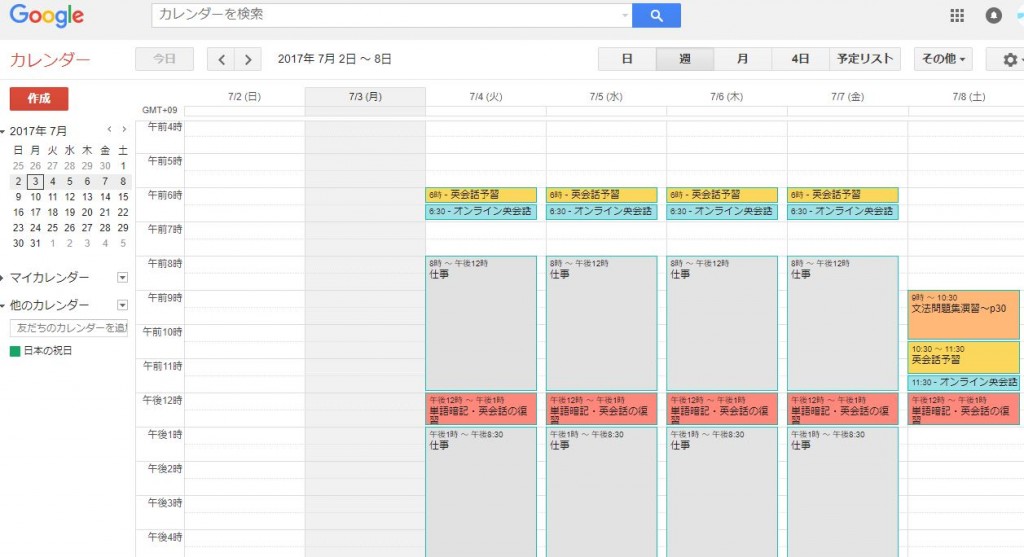The width and height of the screenshot is (1024, 557).
Task: Switch to 4日 view
Action: click(x=800, y=59)
